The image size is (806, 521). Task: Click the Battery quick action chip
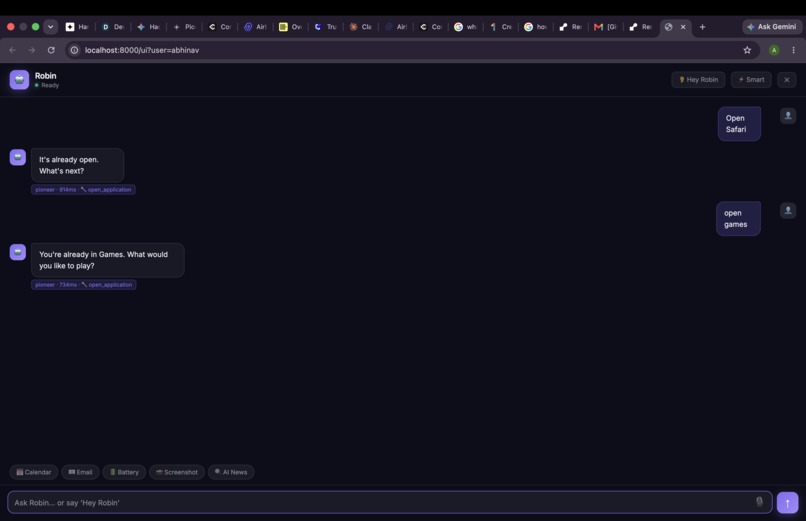(124, 472)
